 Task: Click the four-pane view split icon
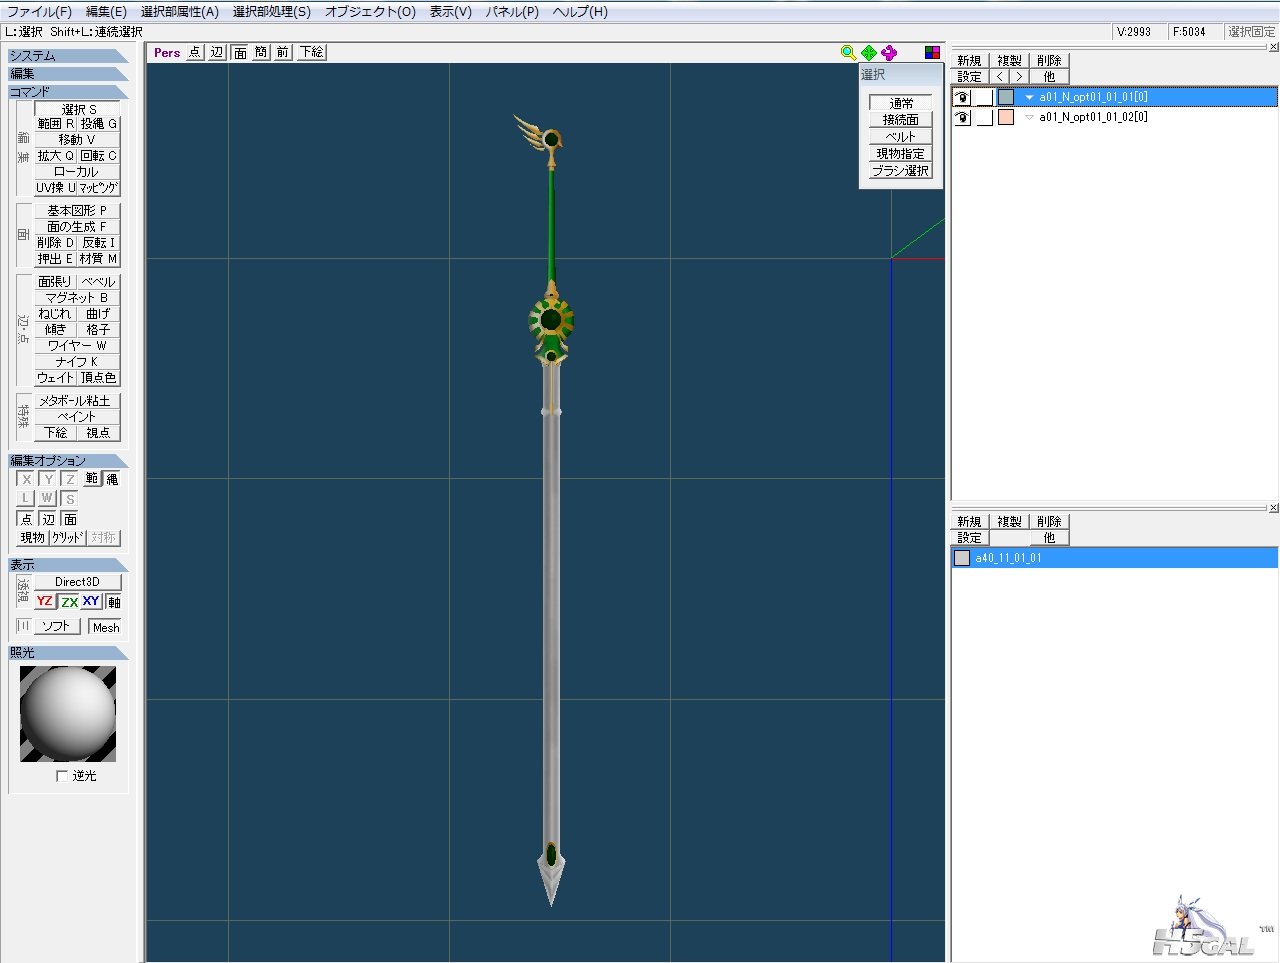[932, 52]
